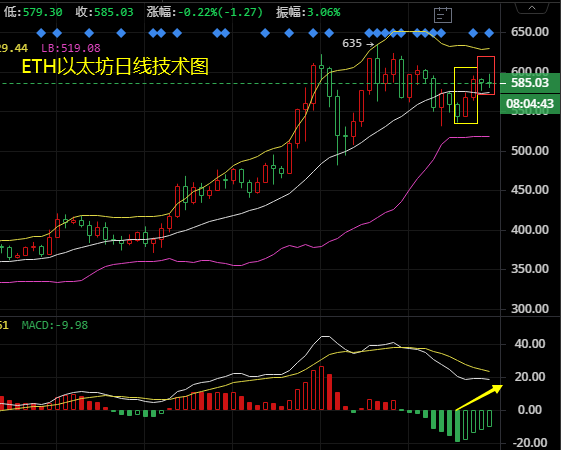Click the 振幅:3.06% amplitude readout
Viewport: 561px width, 450px height.
point(308,13)
